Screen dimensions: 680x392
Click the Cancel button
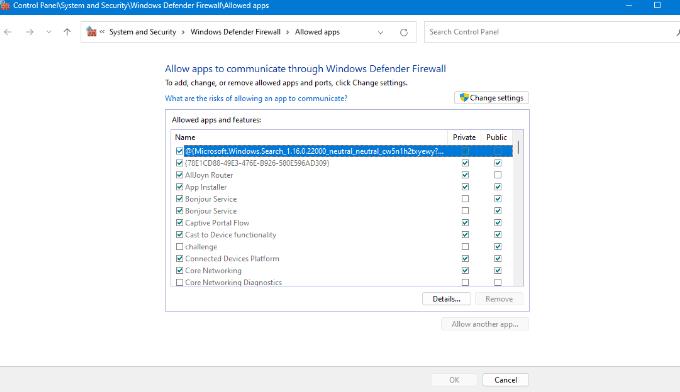[x=505, y=380]
